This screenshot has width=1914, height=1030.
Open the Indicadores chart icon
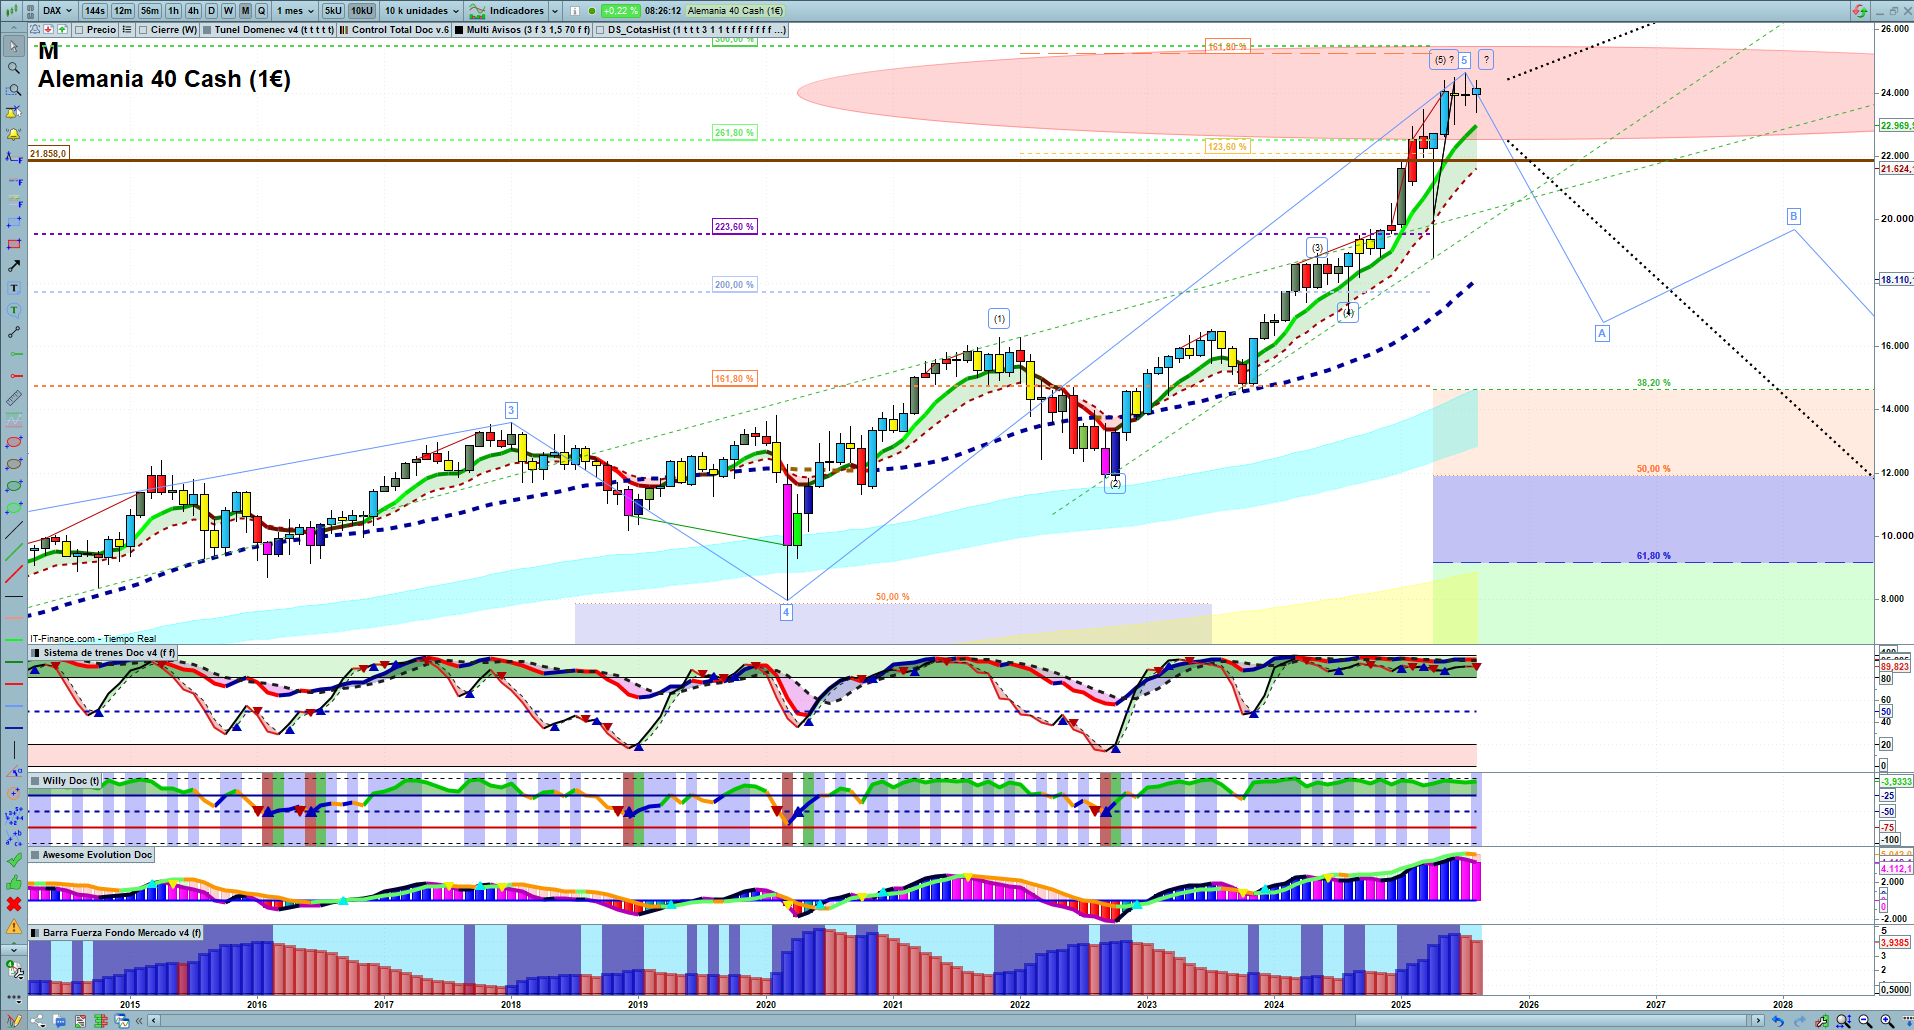(x=477, y=11)
